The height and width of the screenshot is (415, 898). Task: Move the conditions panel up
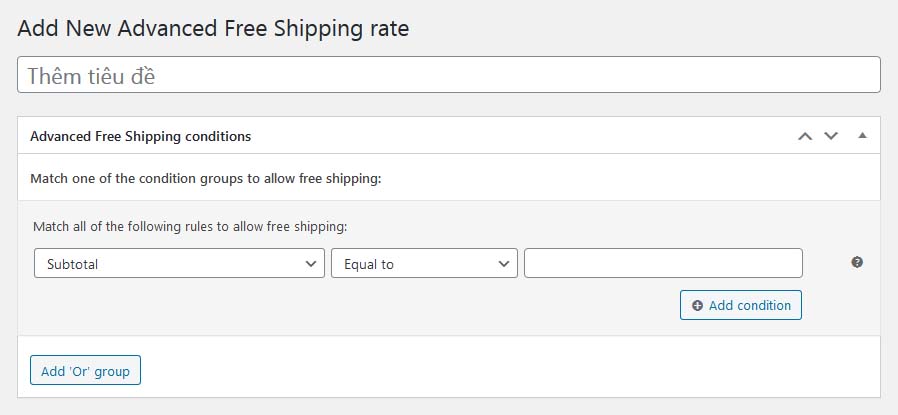(805, 136)
